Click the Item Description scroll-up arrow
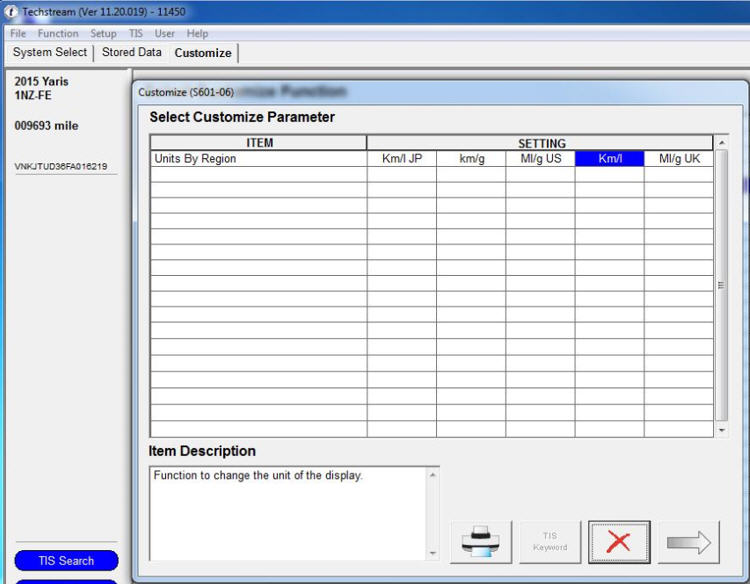The height and width of the screenshot is (584, 750). (x=433, y=474)
